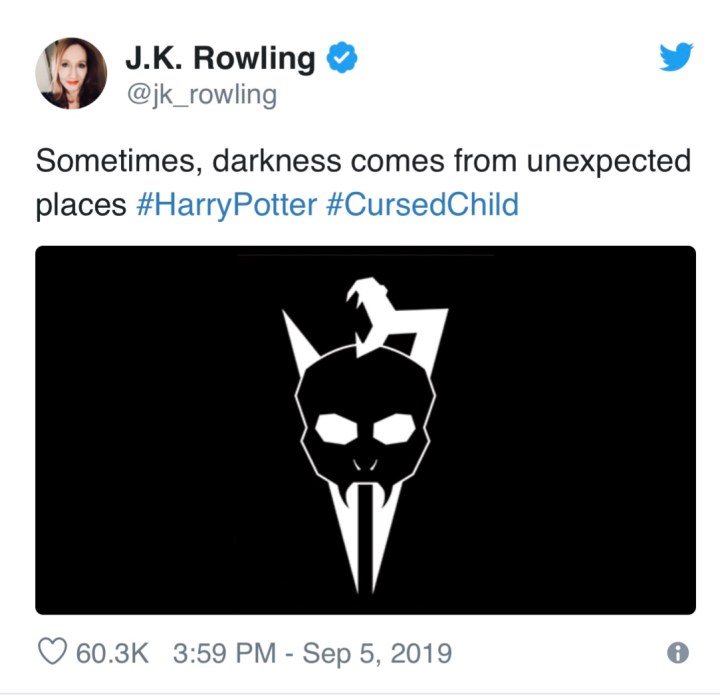
Task: Open the tweet info icon
Action: [x=677, y=654]
